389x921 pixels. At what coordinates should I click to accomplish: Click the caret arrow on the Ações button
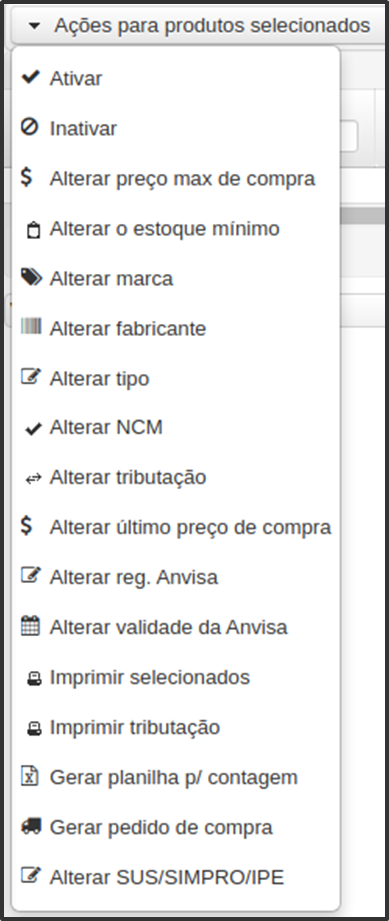coord(35,26)
